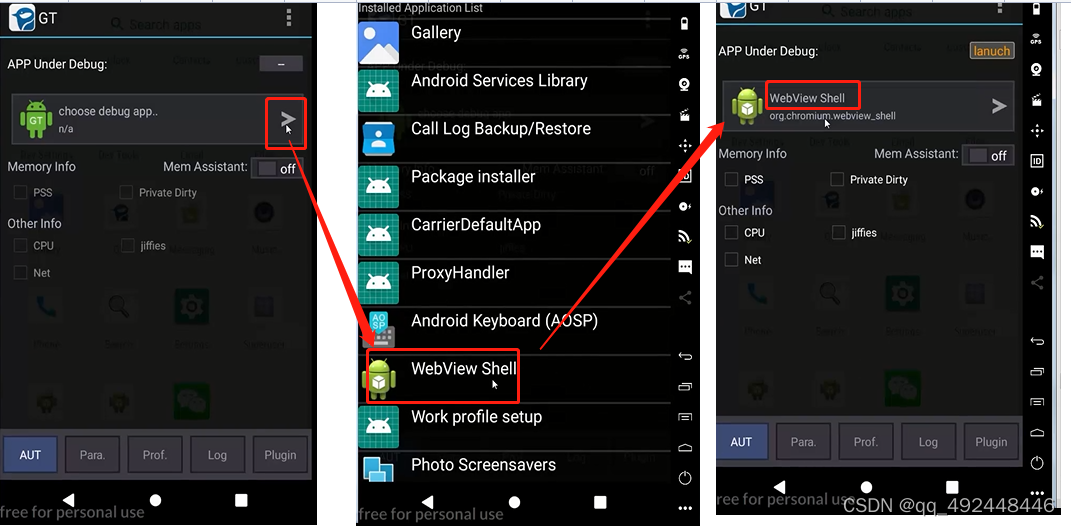Check the PSS box in the left screen
The height and width of the screenshot is (526, 1071).
20,193
